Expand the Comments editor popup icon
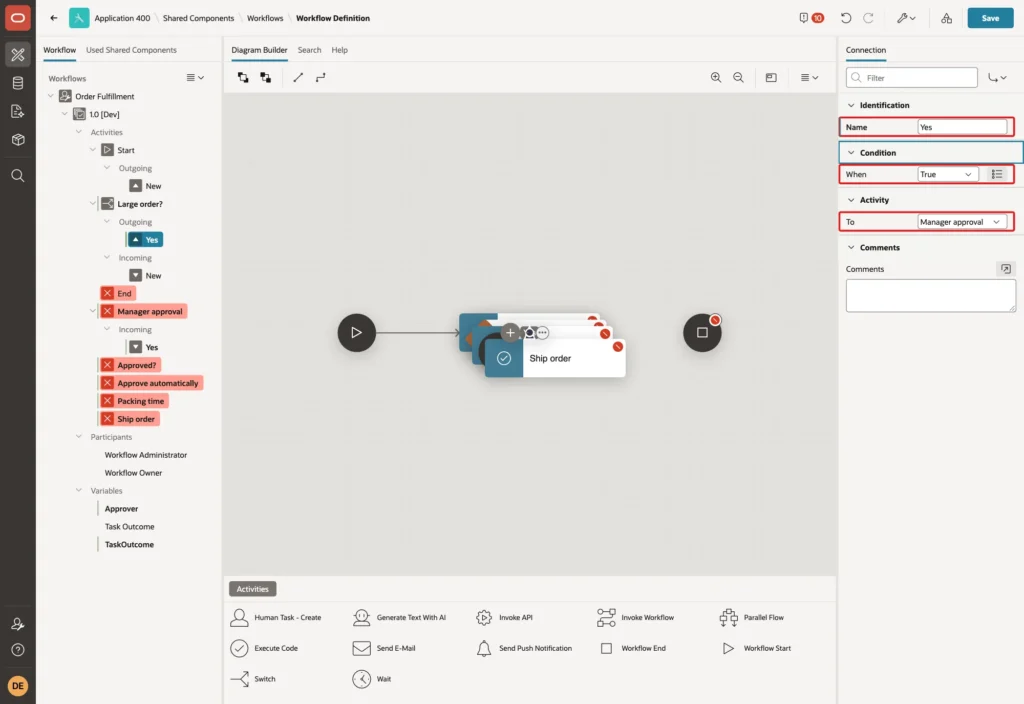1024x704 pixels. (1005, 268)
